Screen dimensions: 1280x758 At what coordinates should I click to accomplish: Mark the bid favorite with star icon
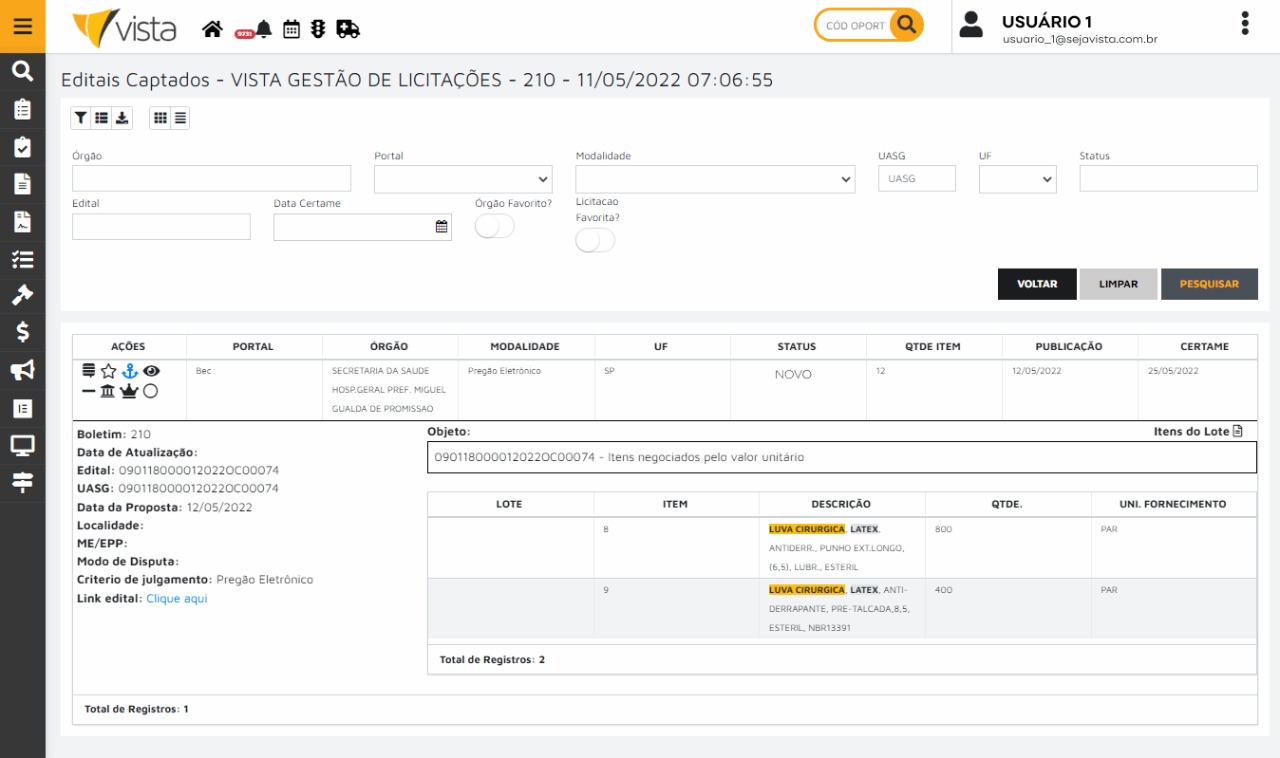108,371
